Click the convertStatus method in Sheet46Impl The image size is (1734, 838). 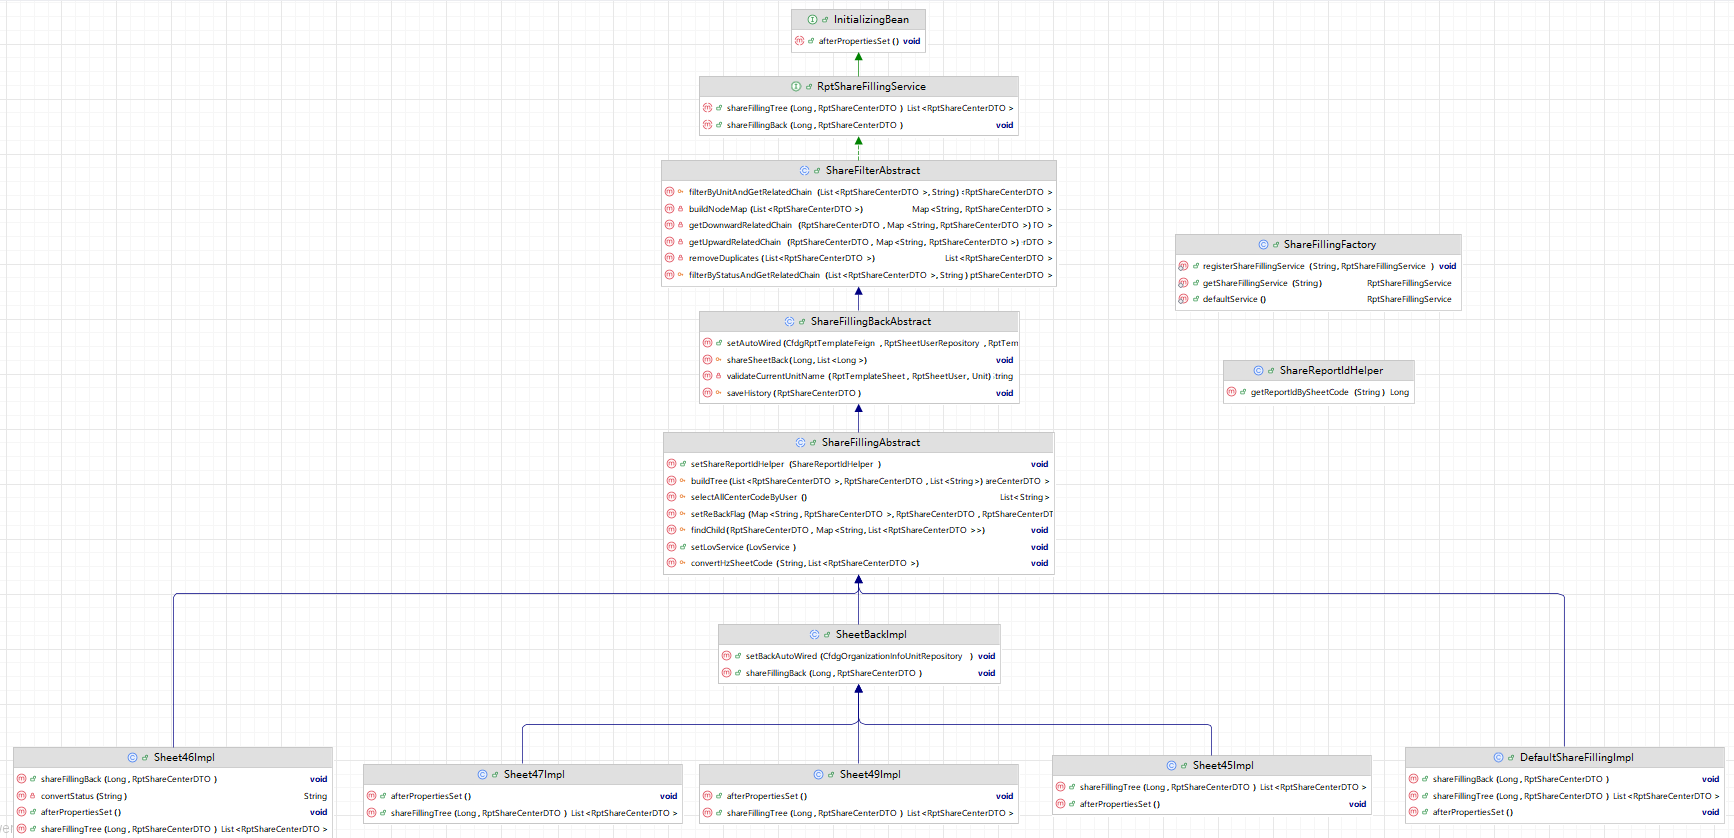(83, 796)
